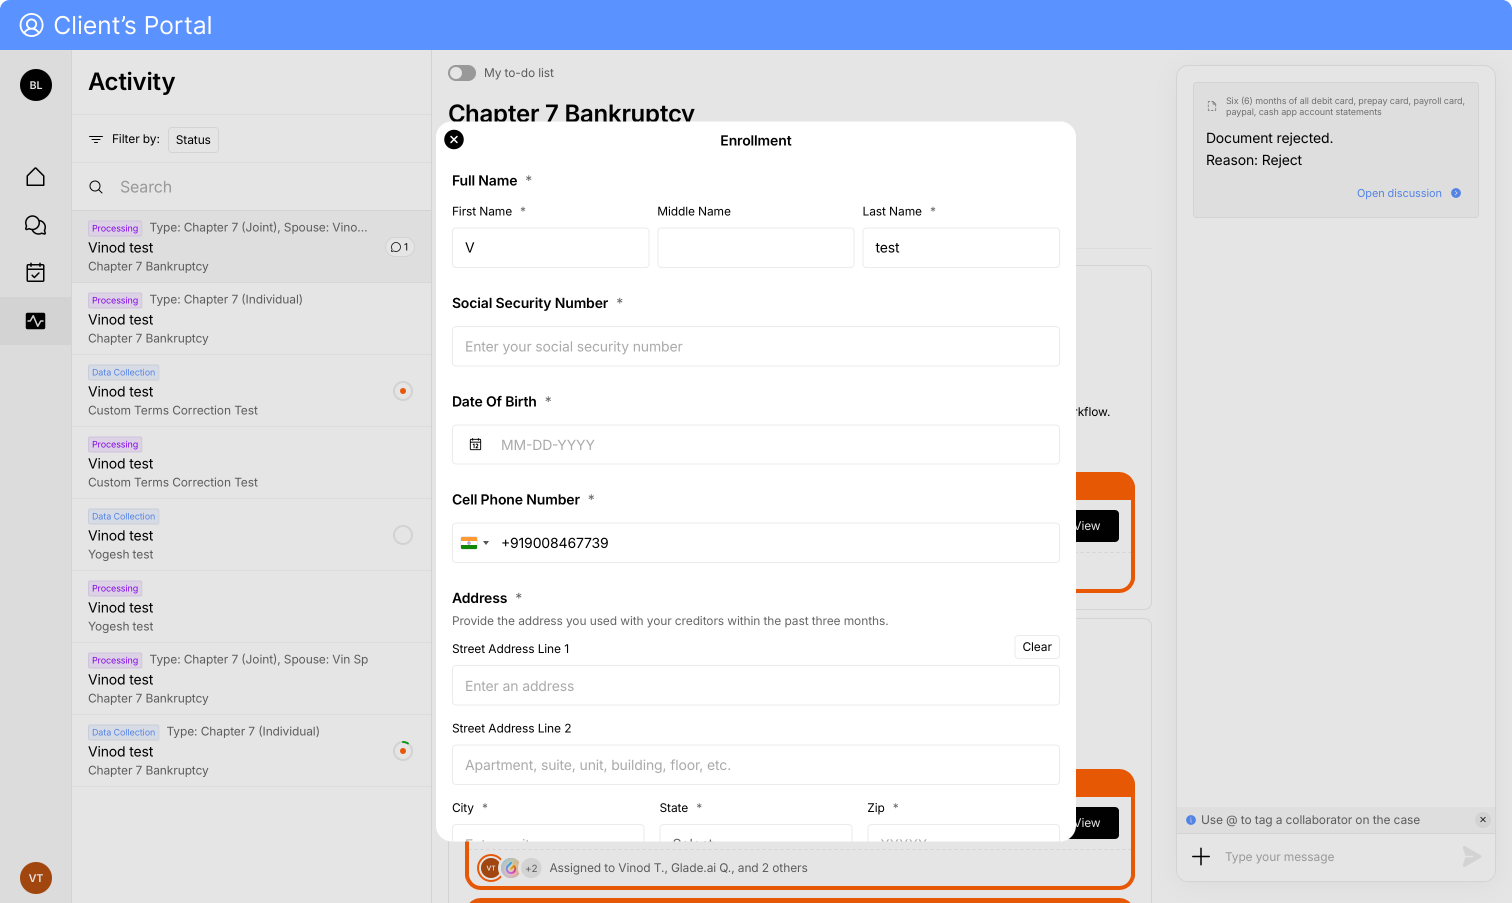Screen dimensions: 1512x903
Task: Select Vinod test Chapter 7 (Individual) Processing item
Action: (251, 319)
